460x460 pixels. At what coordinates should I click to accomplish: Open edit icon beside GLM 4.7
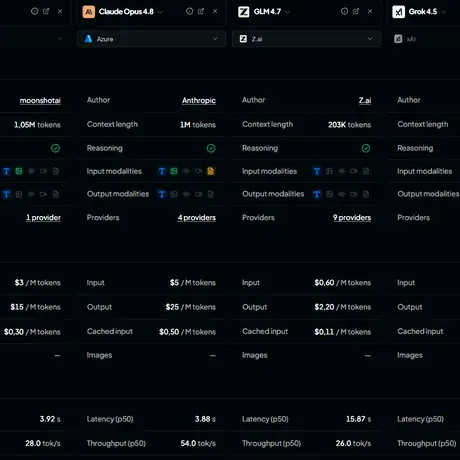tap(356, 11)
